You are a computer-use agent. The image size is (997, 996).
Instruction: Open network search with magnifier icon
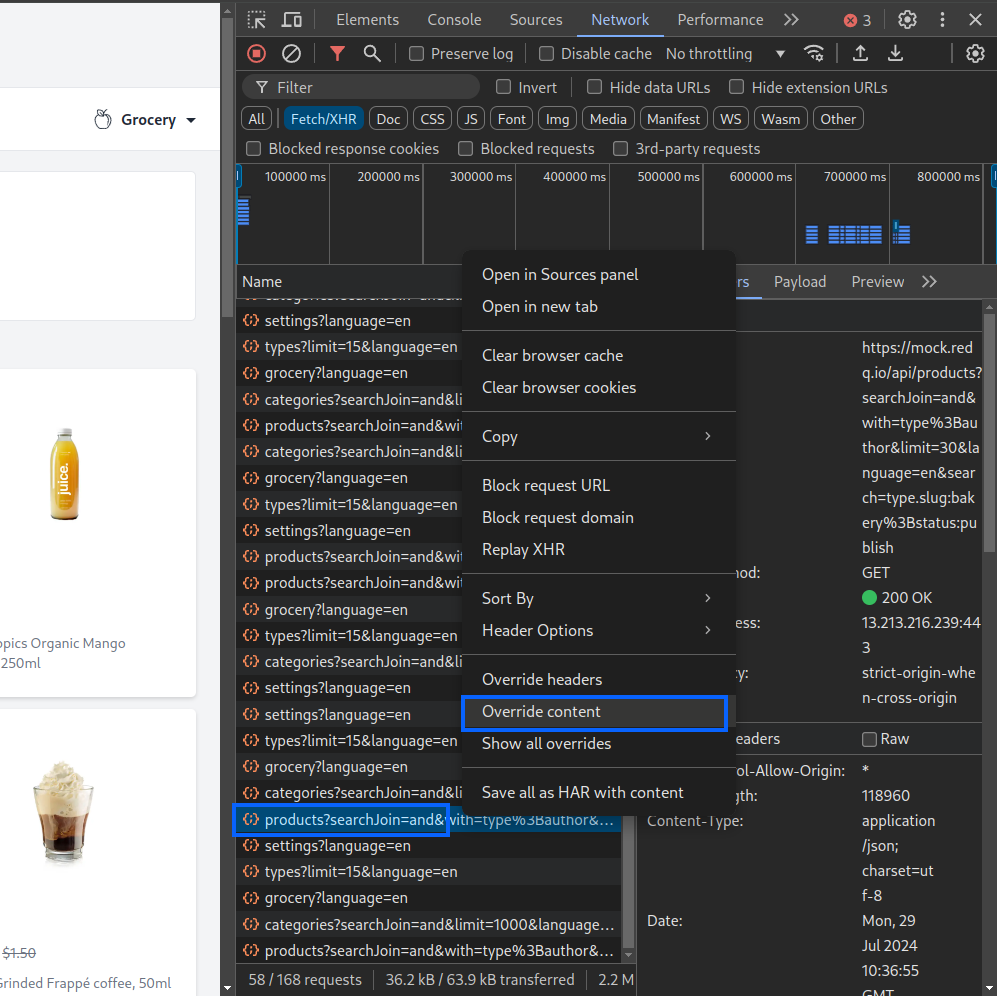pyautogui.click(x=372, y=53)
